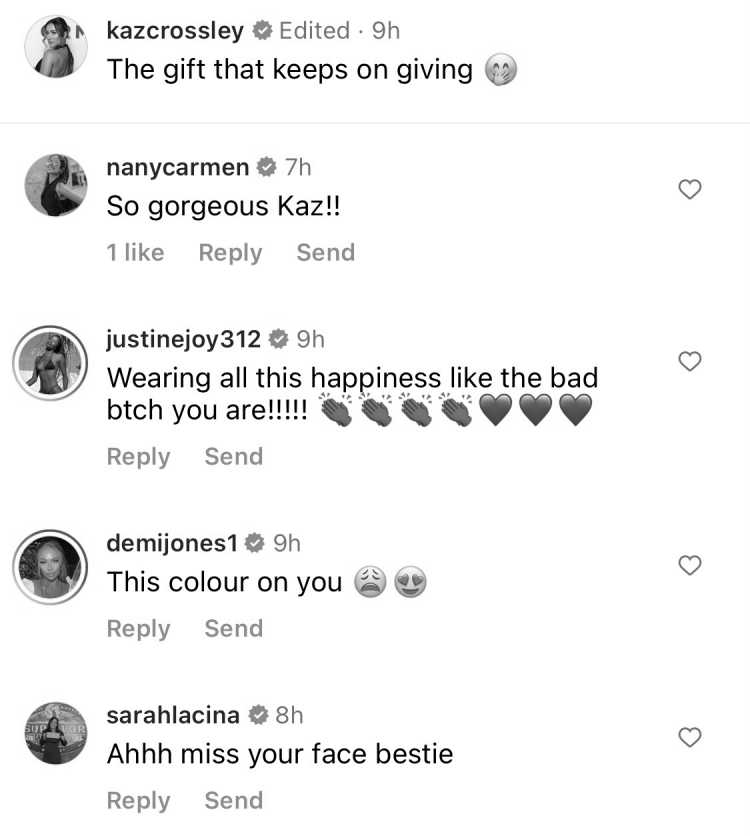750x836 pixels.
Task: Send justinejoy312's comment
Action: (234, 457)
